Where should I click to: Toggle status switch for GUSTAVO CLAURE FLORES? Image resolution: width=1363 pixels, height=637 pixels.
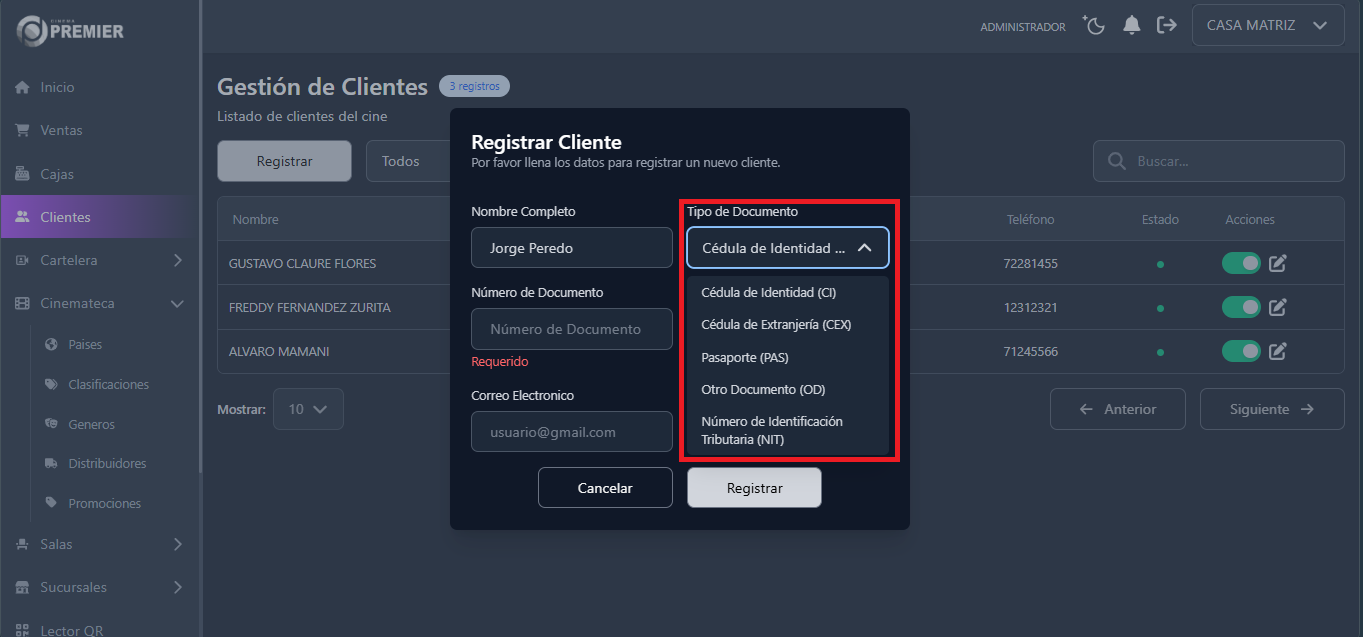[x=1241, y=264]
